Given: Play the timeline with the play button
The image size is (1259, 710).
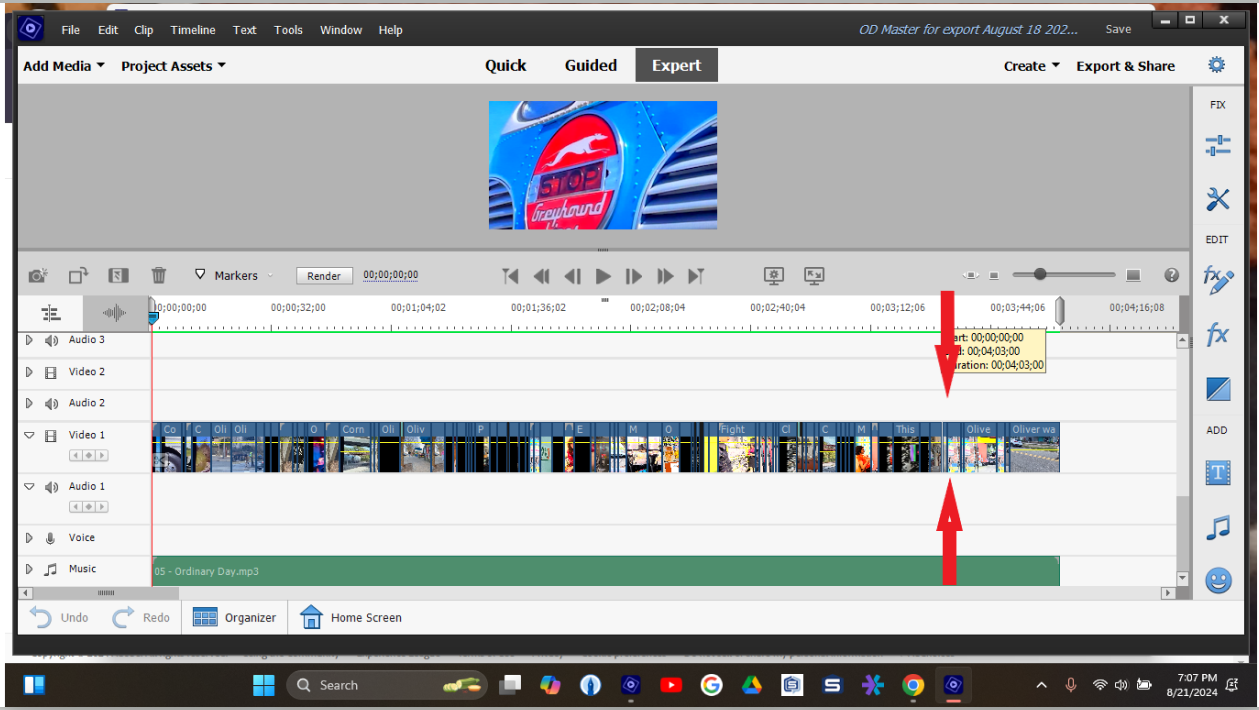Looking at the screenshot, I should tap(602, 276).
